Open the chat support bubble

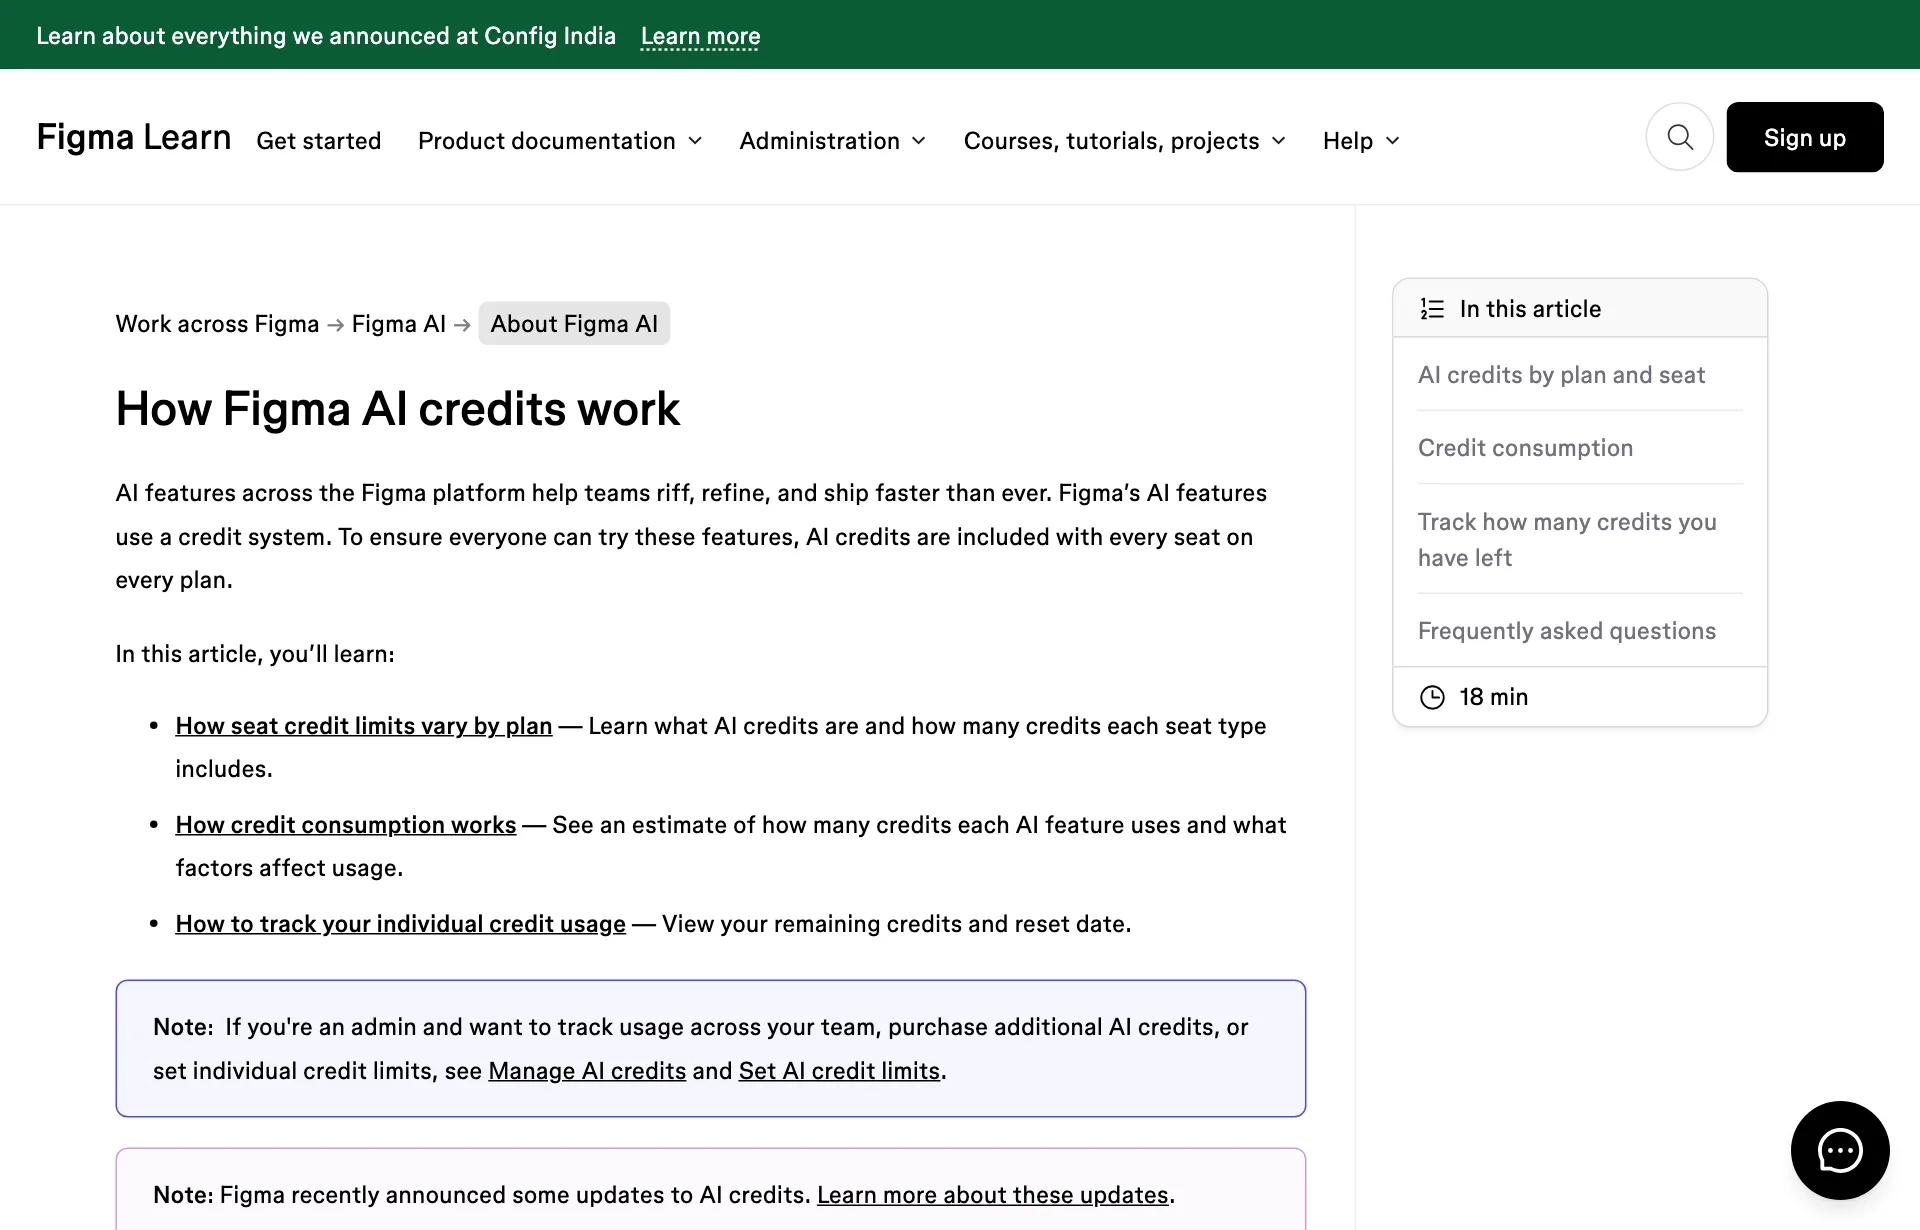1840,1150
